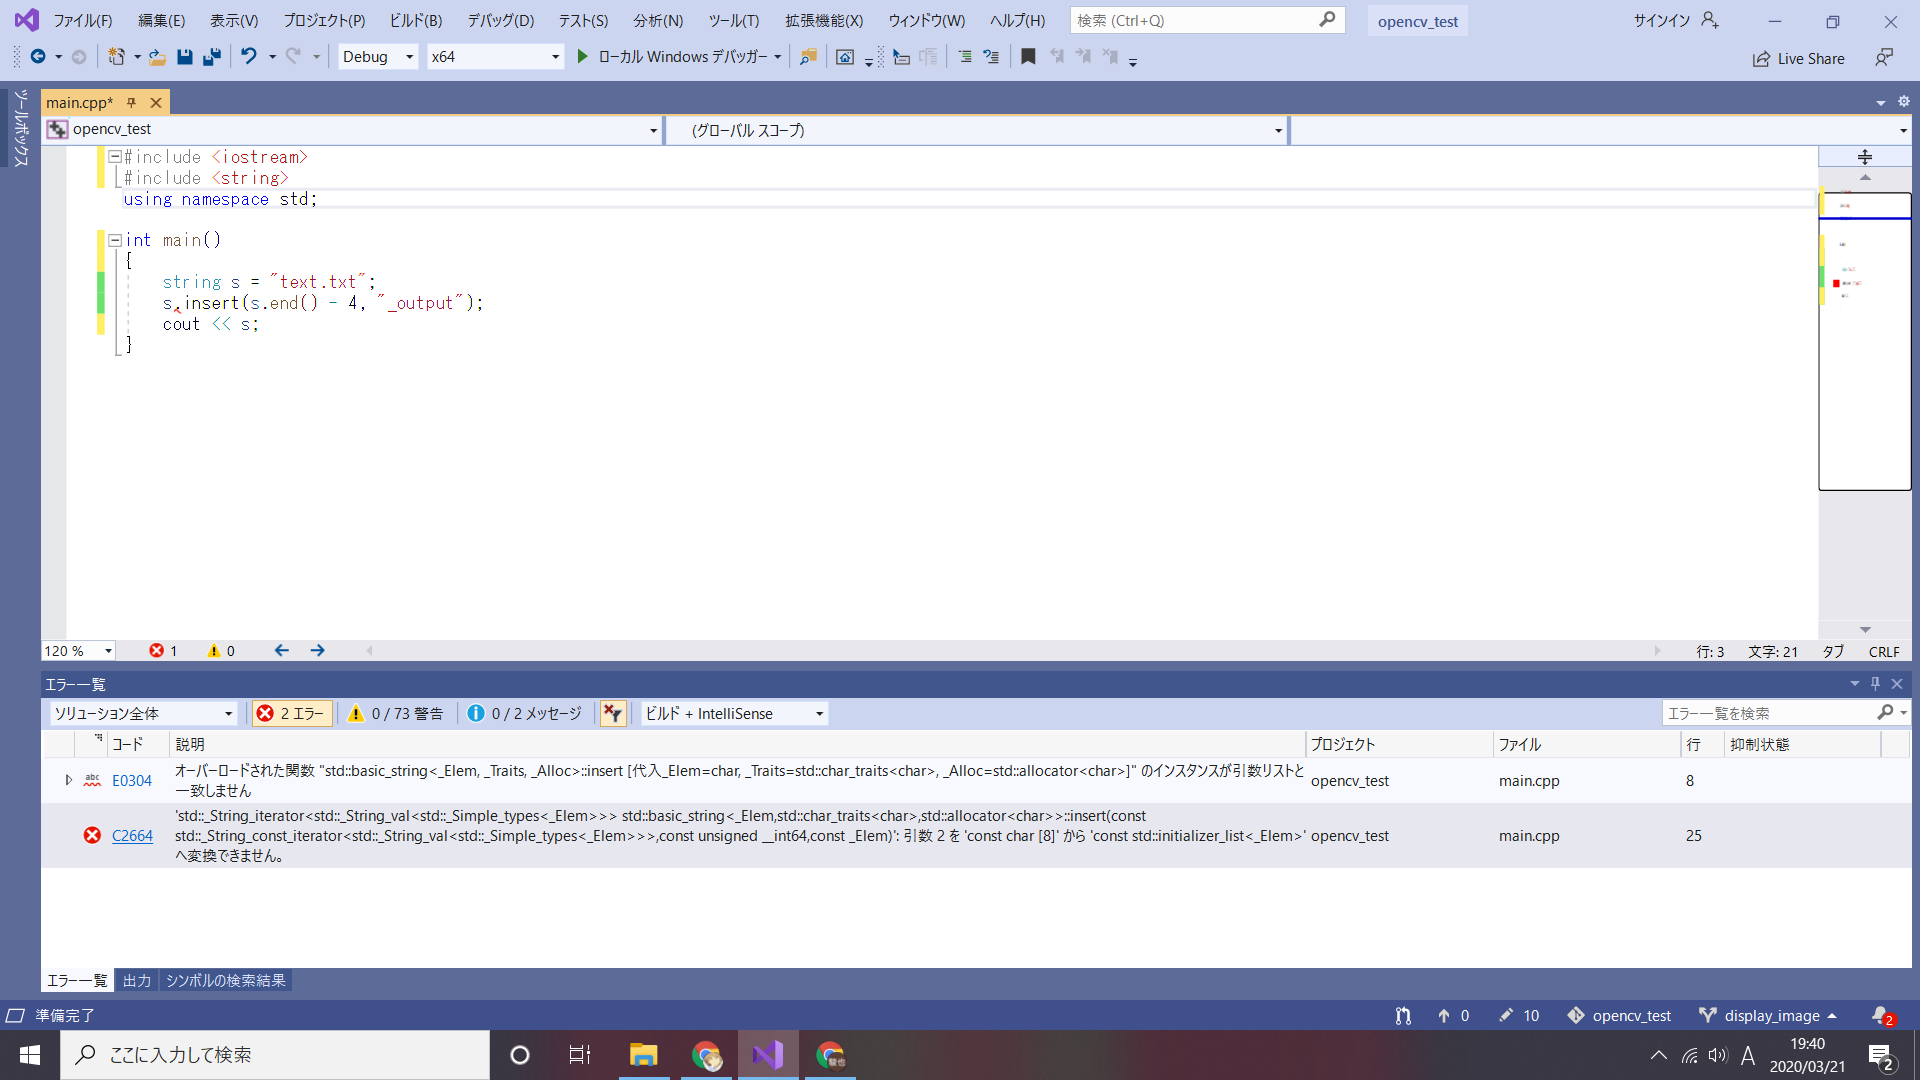Viewport: 1920px width, 1080px height.
Task: Expand the E0304 error row
Action: (68, 780)
